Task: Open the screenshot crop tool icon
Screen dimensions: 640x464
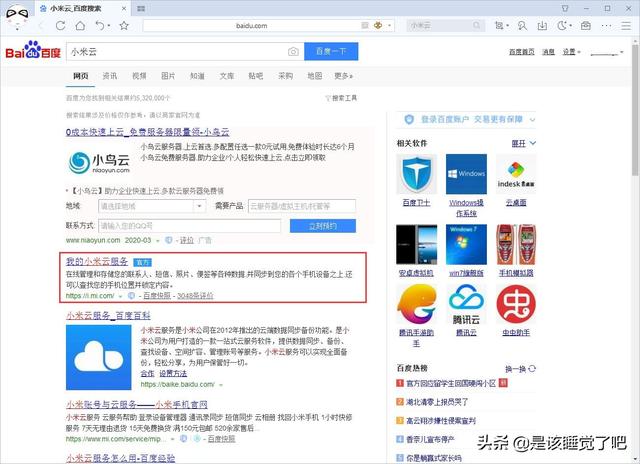Action: (x=499, y=26)
